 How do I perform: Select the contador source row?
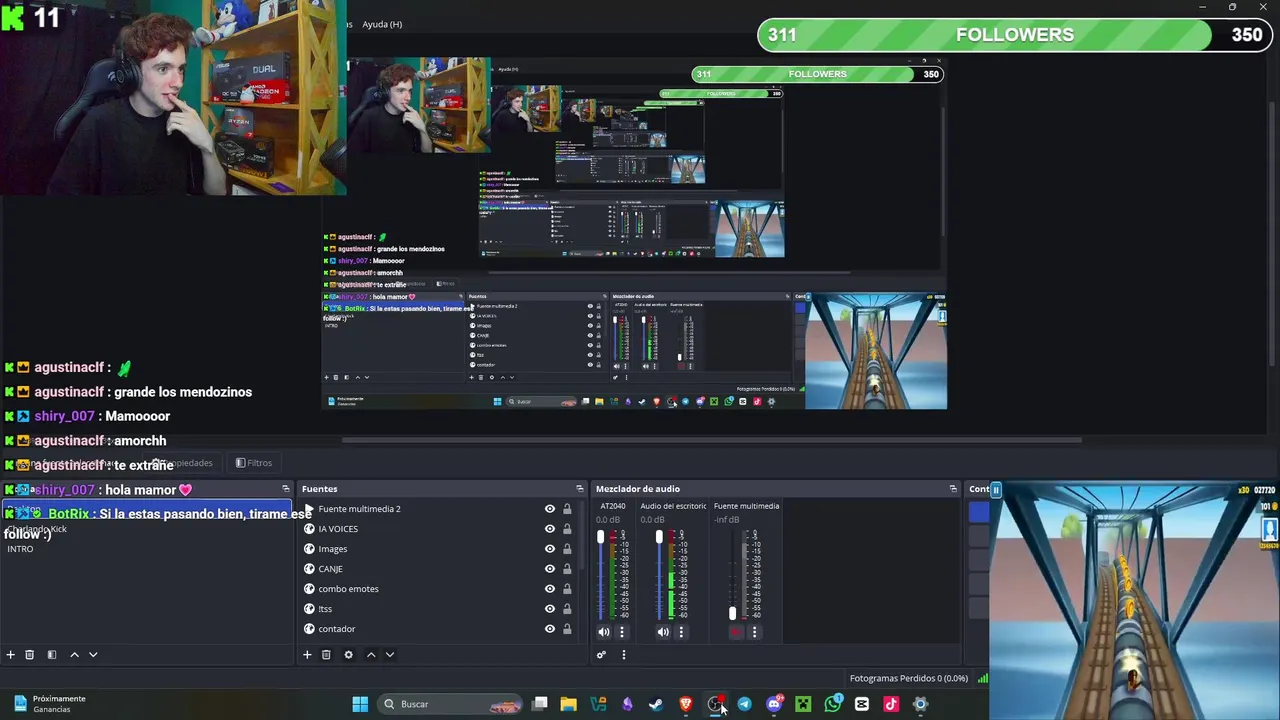[x=440, y=629]
